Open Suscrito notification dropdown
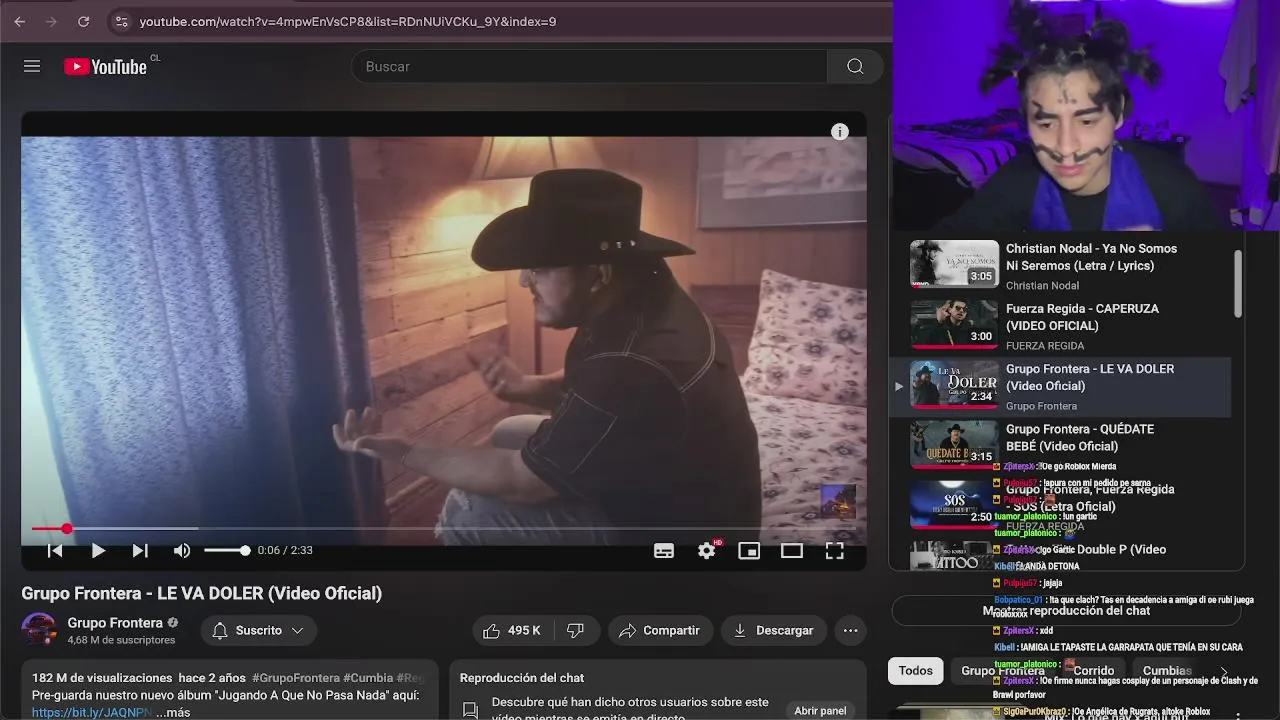The image size is (1280, 720). click(x=259, y=630)
